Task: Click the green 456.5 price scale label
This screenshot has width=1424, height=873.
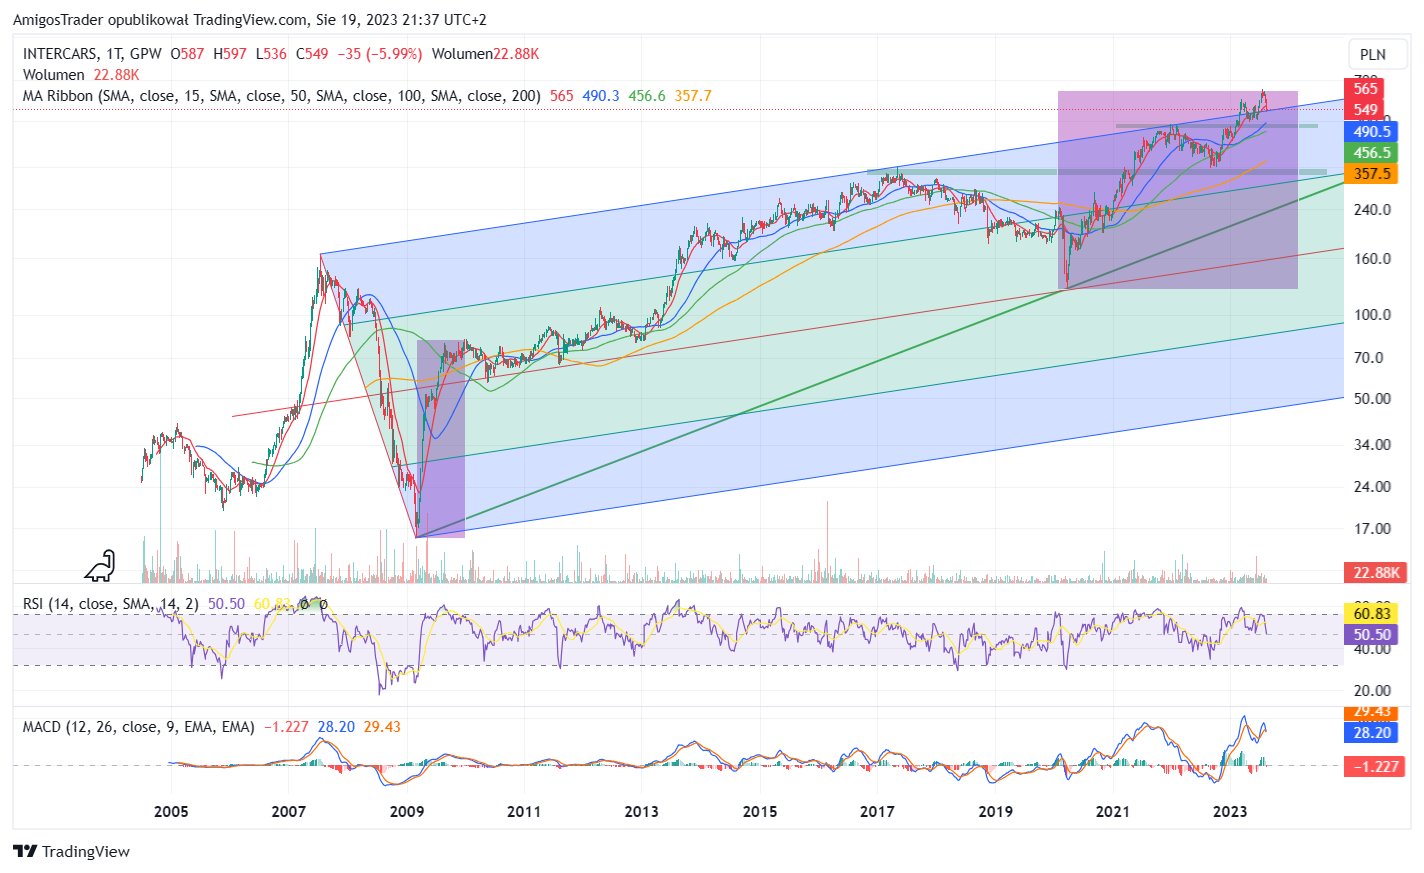Action: (1372, 153)
